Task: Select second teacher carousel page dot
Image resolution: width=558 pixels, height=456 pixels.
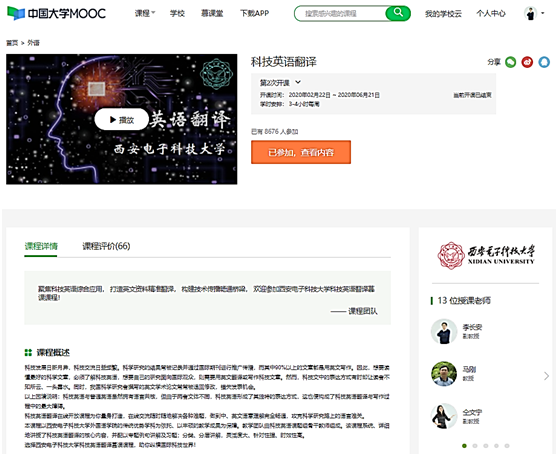Action: [475, 446]
